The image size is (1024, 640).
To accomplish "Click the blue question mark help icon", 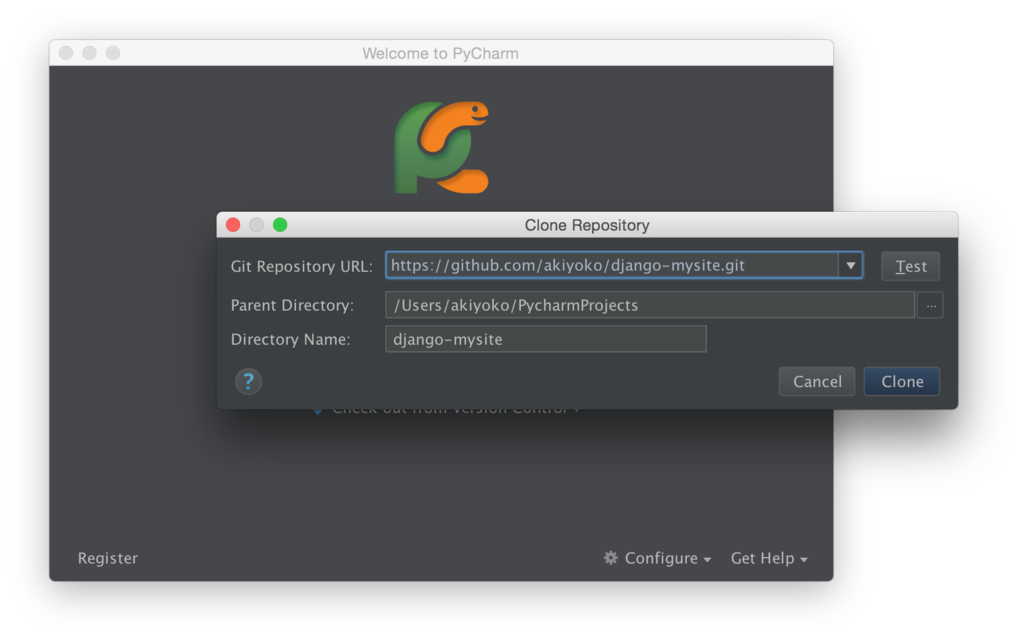I will click(x=248, y=381).
